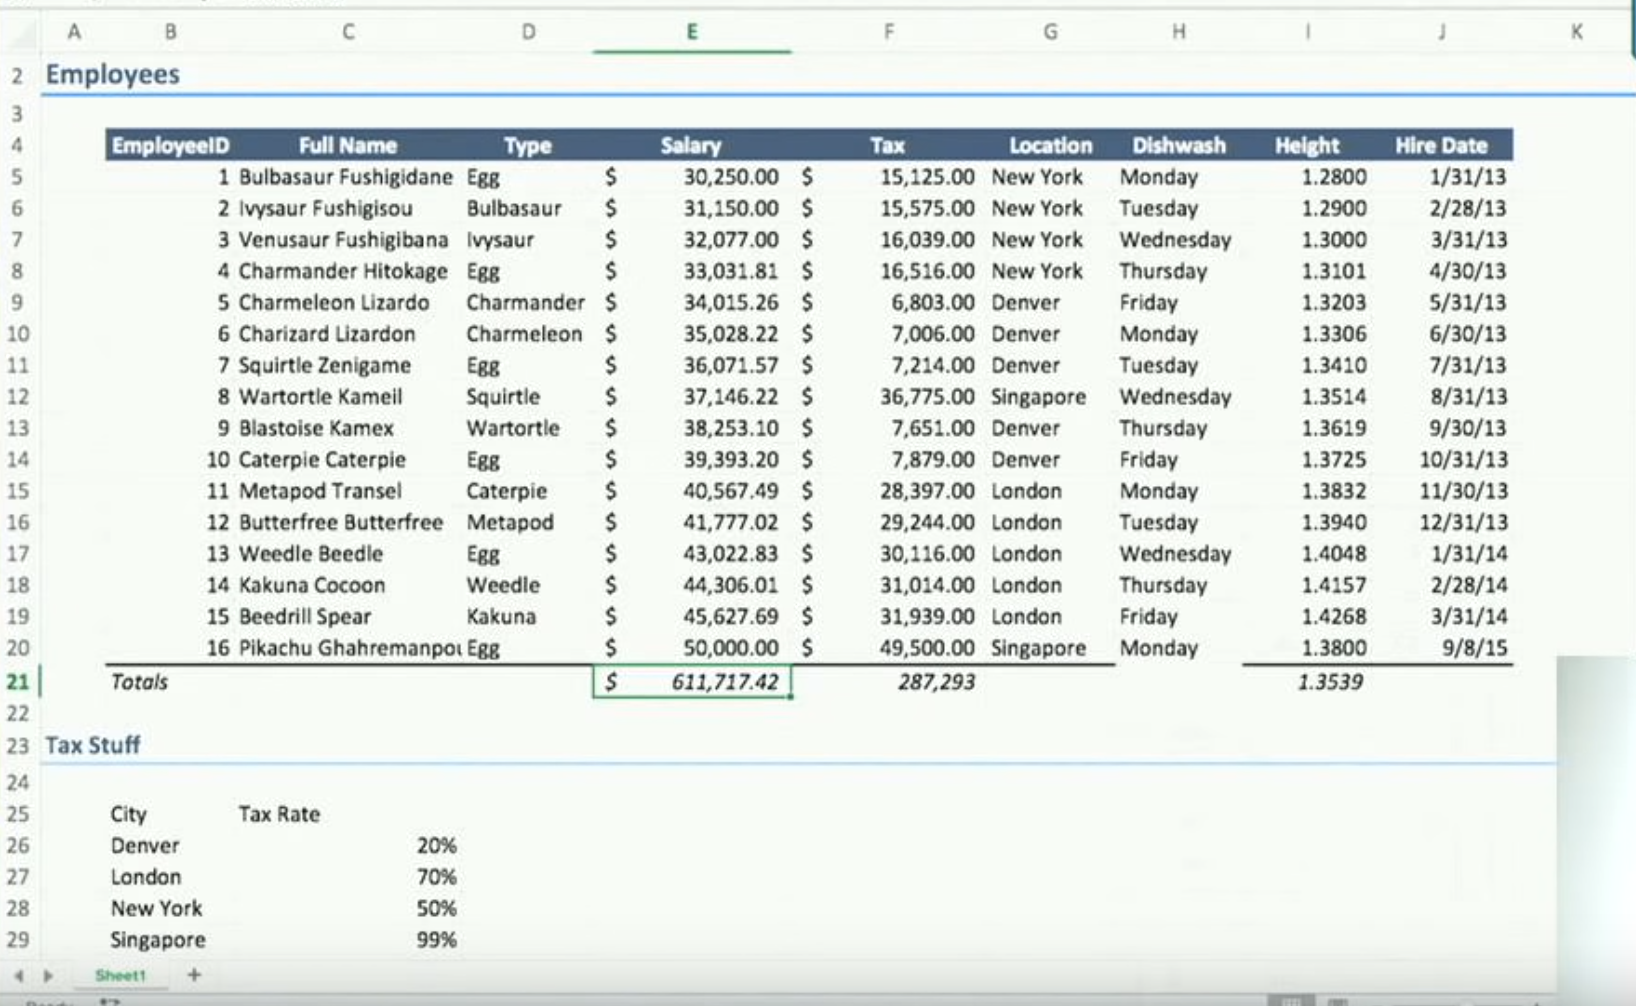Click the Dishwash header cell

coord(1178,146)
